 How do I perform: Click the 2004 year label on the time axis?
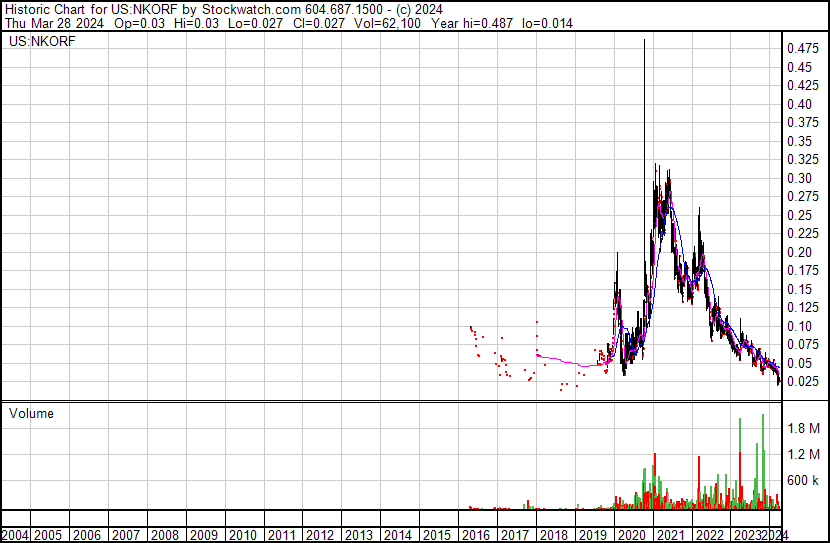[15, 535]
